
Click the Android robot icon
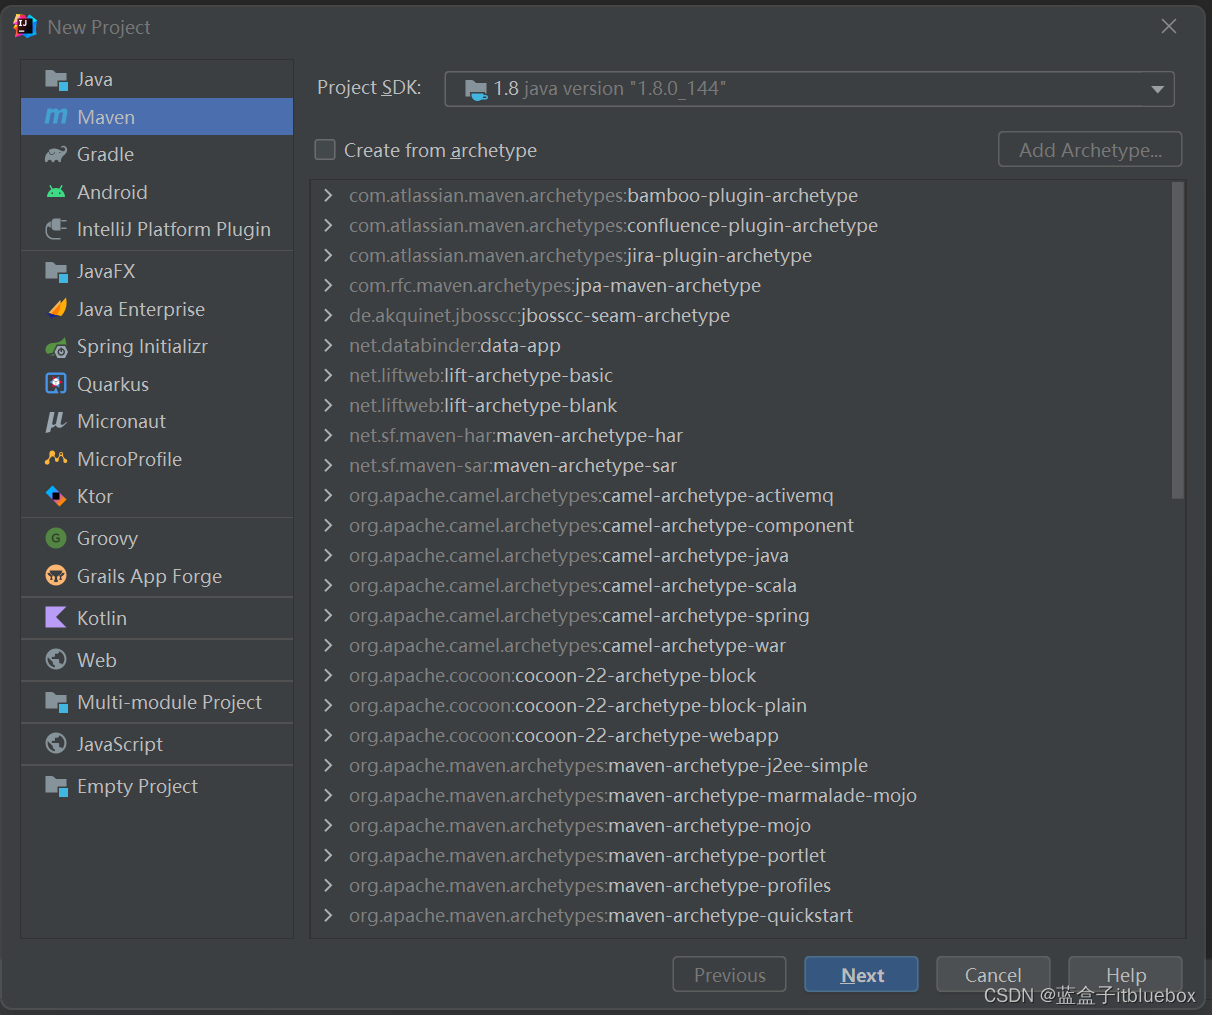point(56,192)
